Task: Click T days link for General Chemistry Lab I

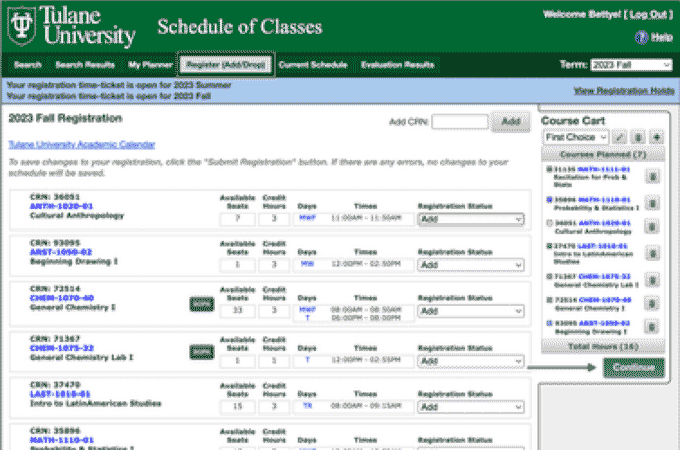Action: [307, 360]
